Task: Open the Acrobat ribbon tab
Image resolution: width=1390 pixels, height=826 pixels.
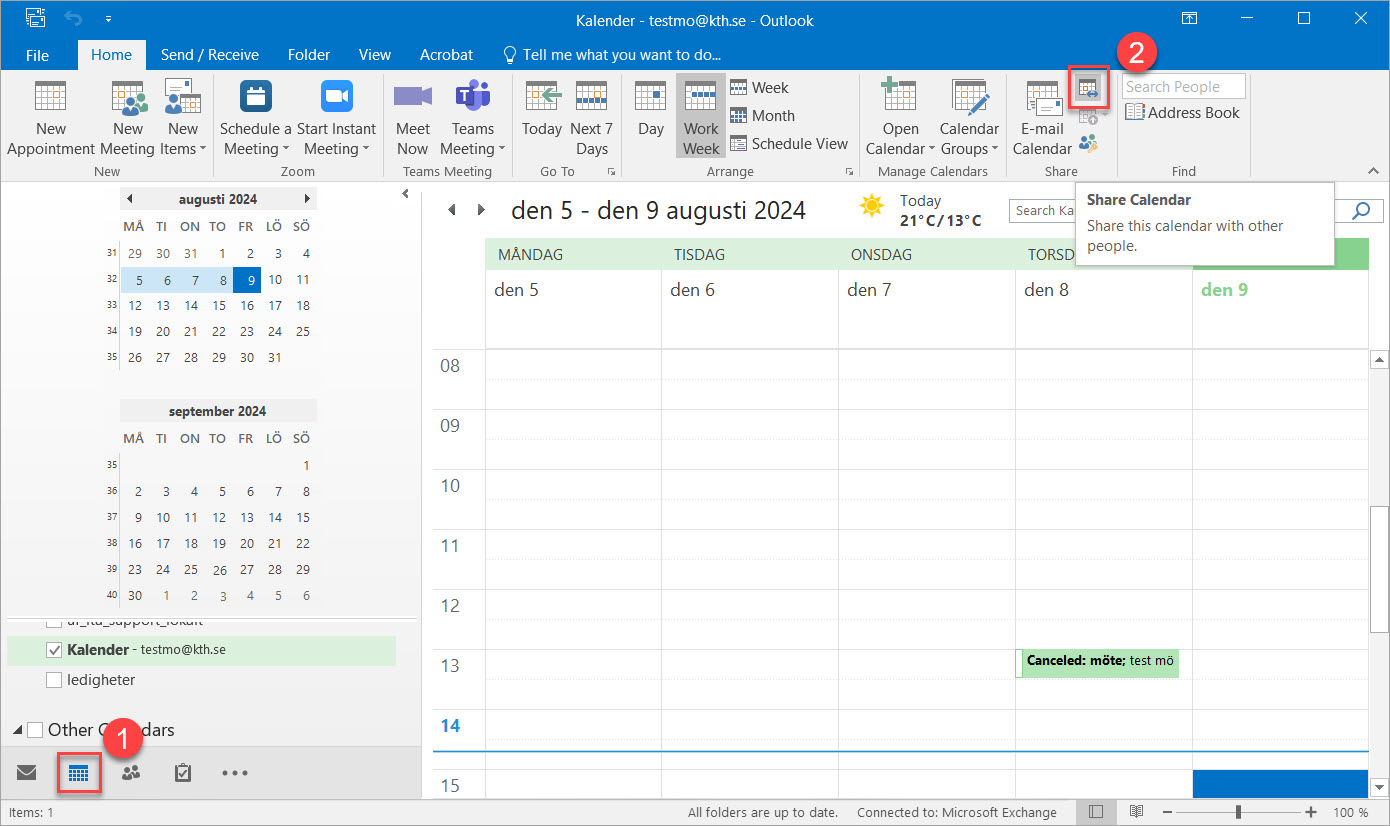Action: (446, 55)
